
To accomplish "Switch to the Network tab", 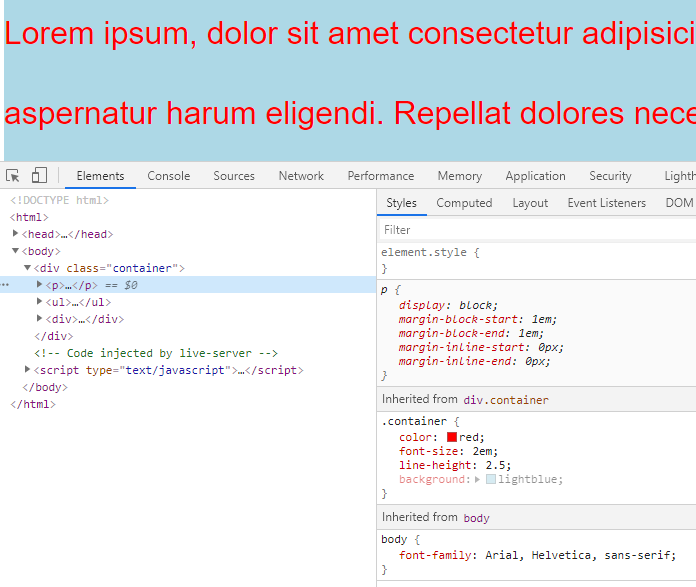I will point(301,176).
